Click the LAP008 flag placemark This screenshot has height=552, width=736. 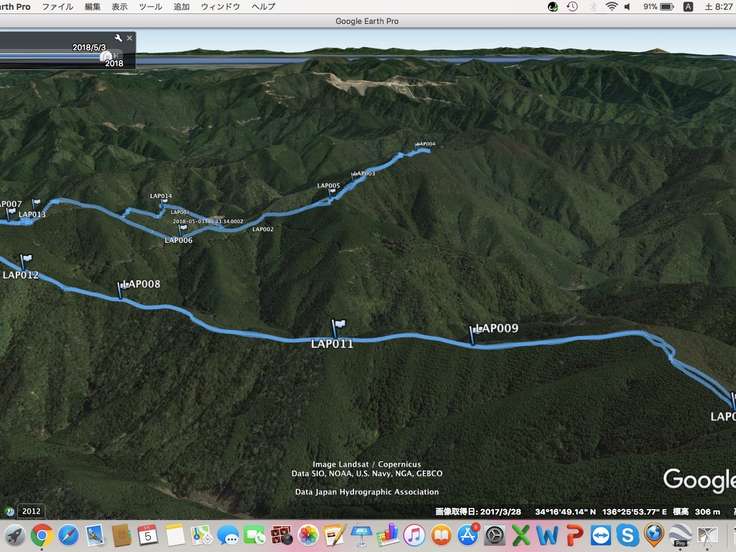(123, 288)
